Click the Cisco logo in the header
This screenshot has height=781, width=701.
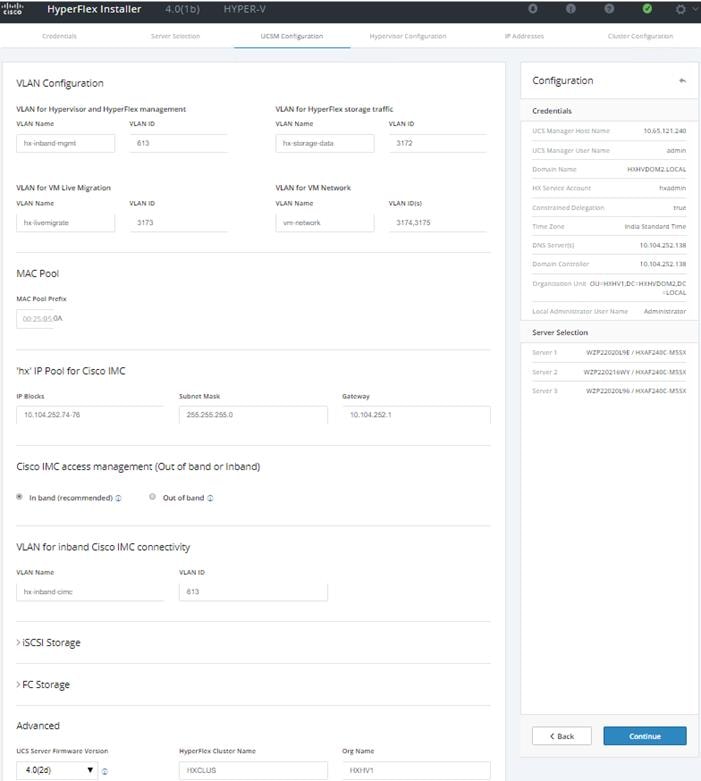tap(12, 9)
